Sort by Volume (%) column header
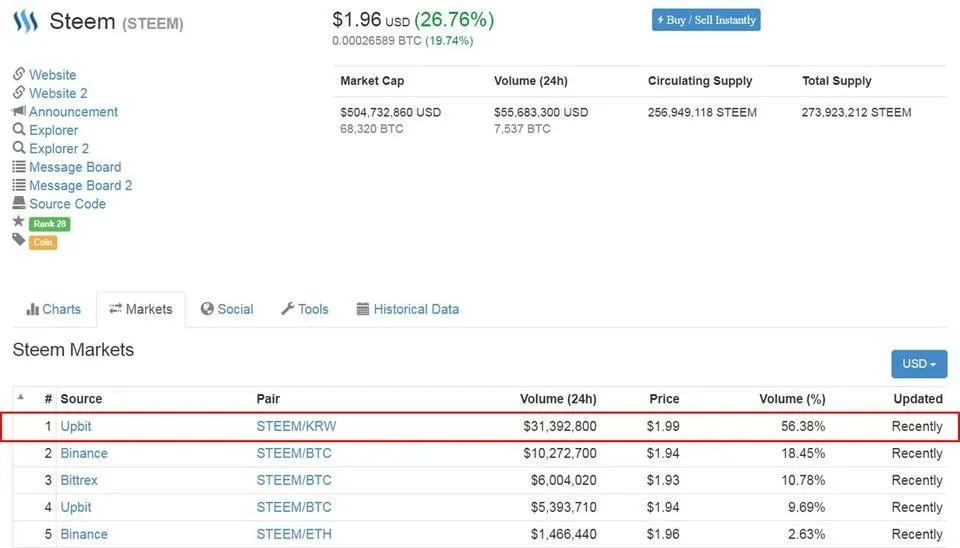The height and width of the screenshot is (548, 960). [x=792, y=399]
